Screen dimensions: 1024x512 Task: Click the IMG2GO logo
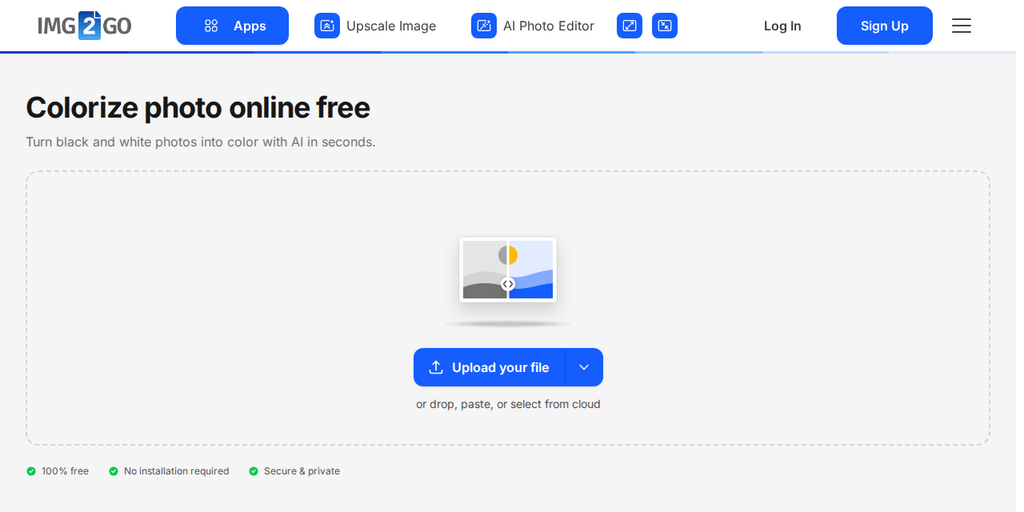84,25
